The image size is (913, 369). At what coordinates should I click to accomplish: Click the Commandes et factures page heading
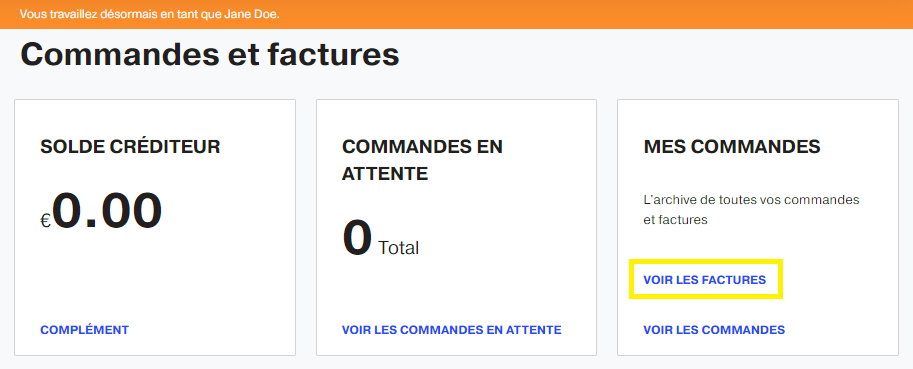pos(210,55)
